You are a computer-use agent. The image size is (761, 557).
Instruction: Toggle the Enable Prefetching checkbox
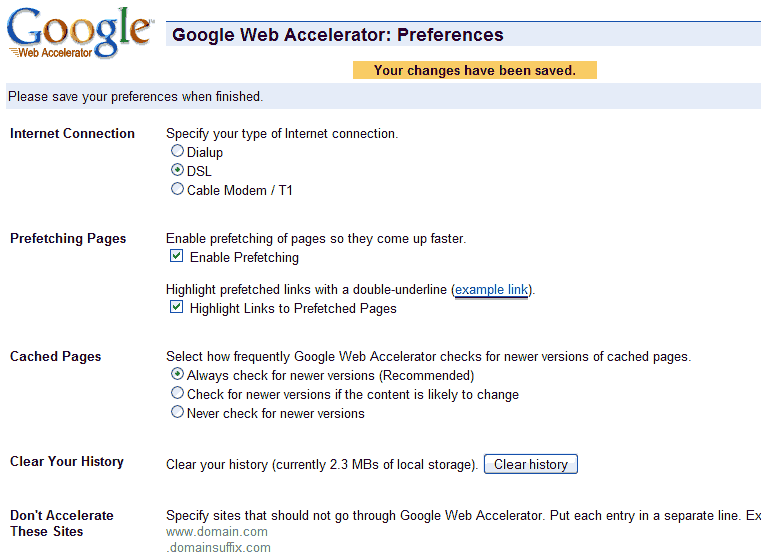(177, 257)
